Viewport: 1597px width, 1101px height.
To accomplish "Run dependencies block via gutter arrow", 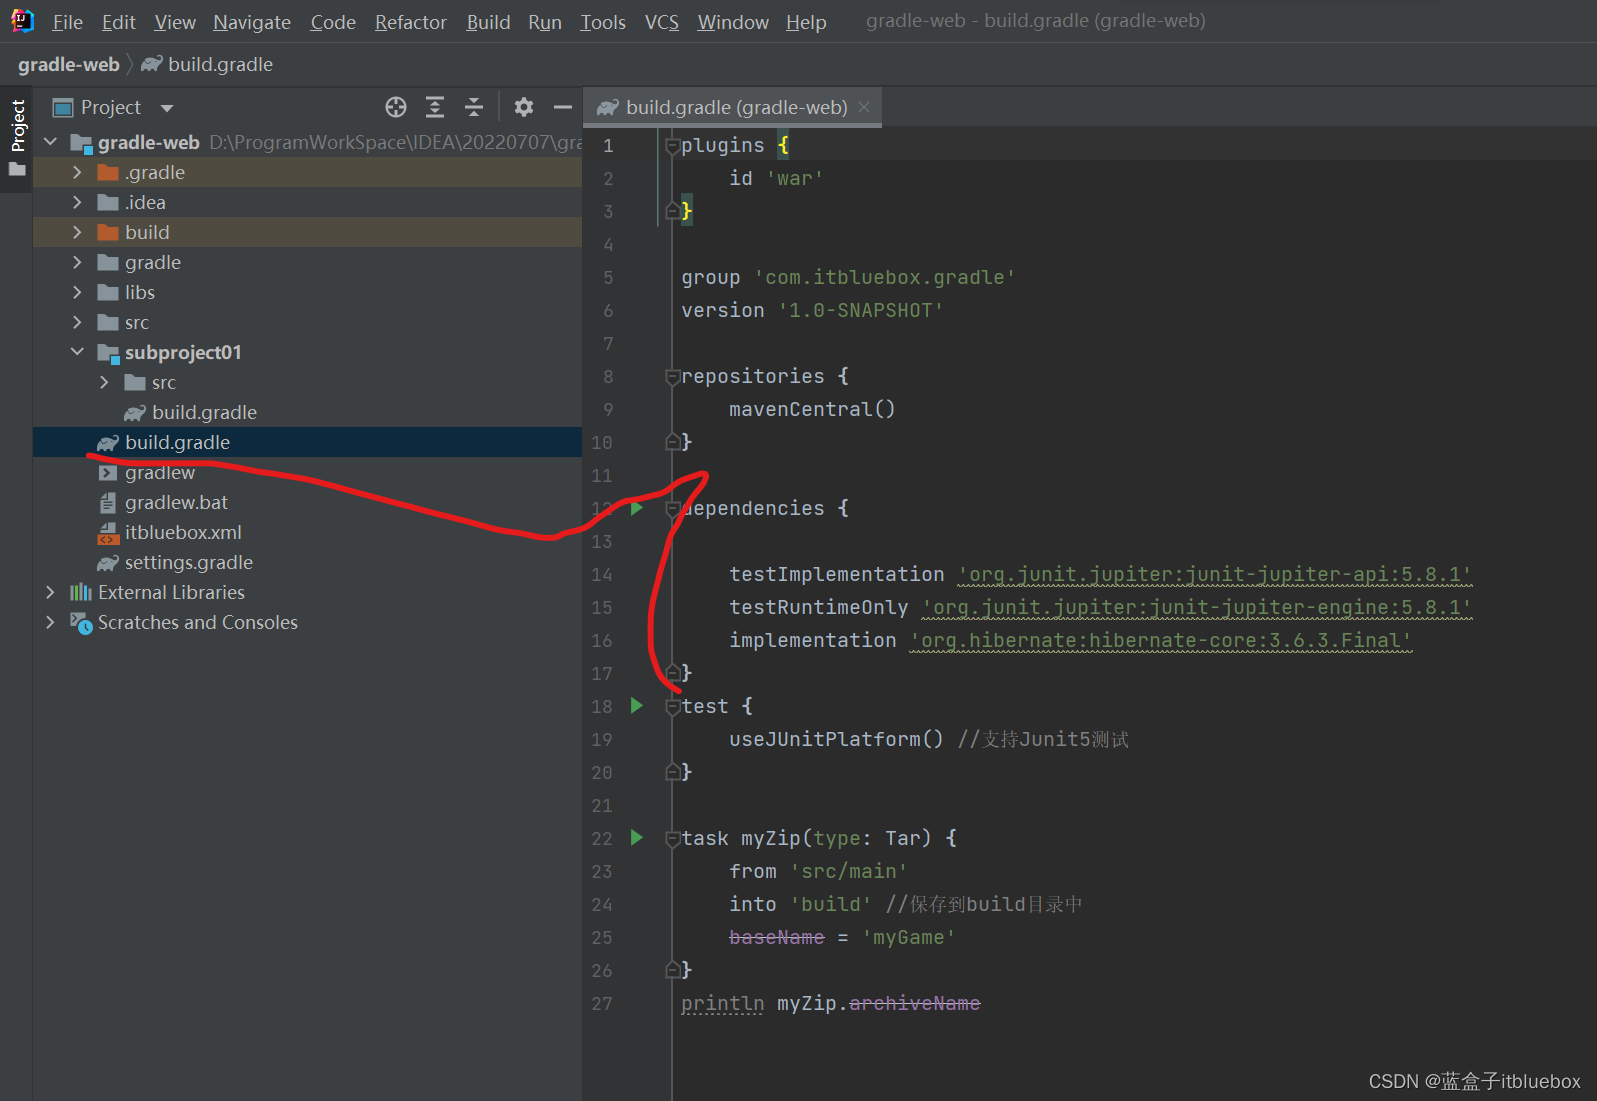I will coord(637,508).
